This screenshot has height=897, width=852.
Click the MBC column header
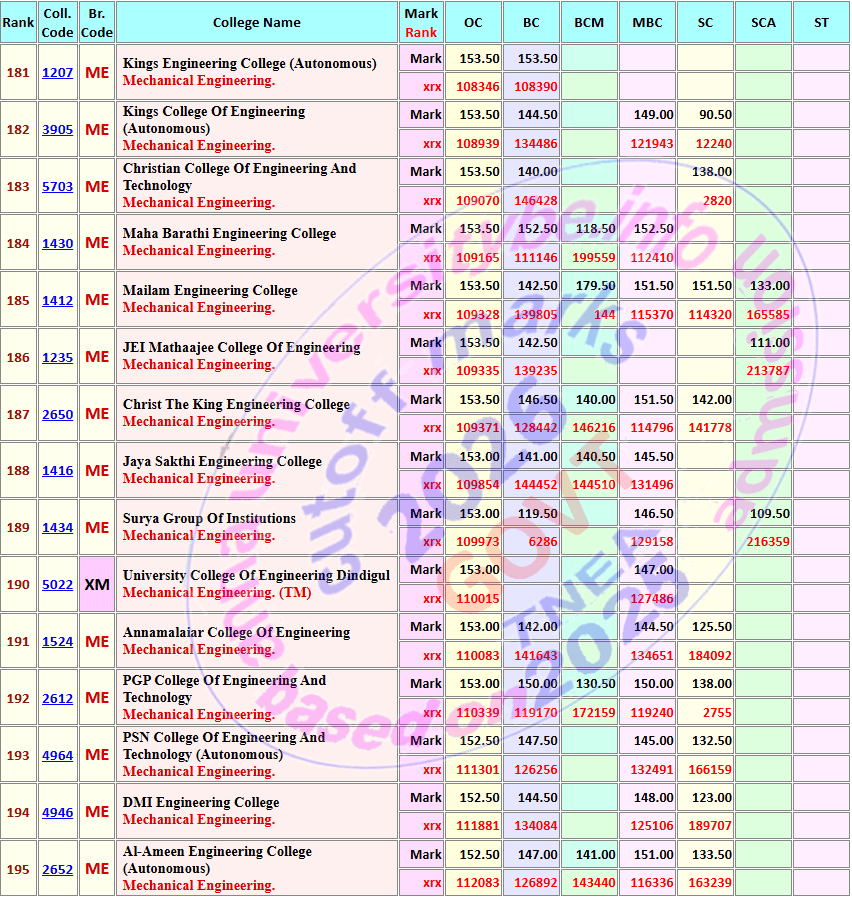click(x=647, y=22)
